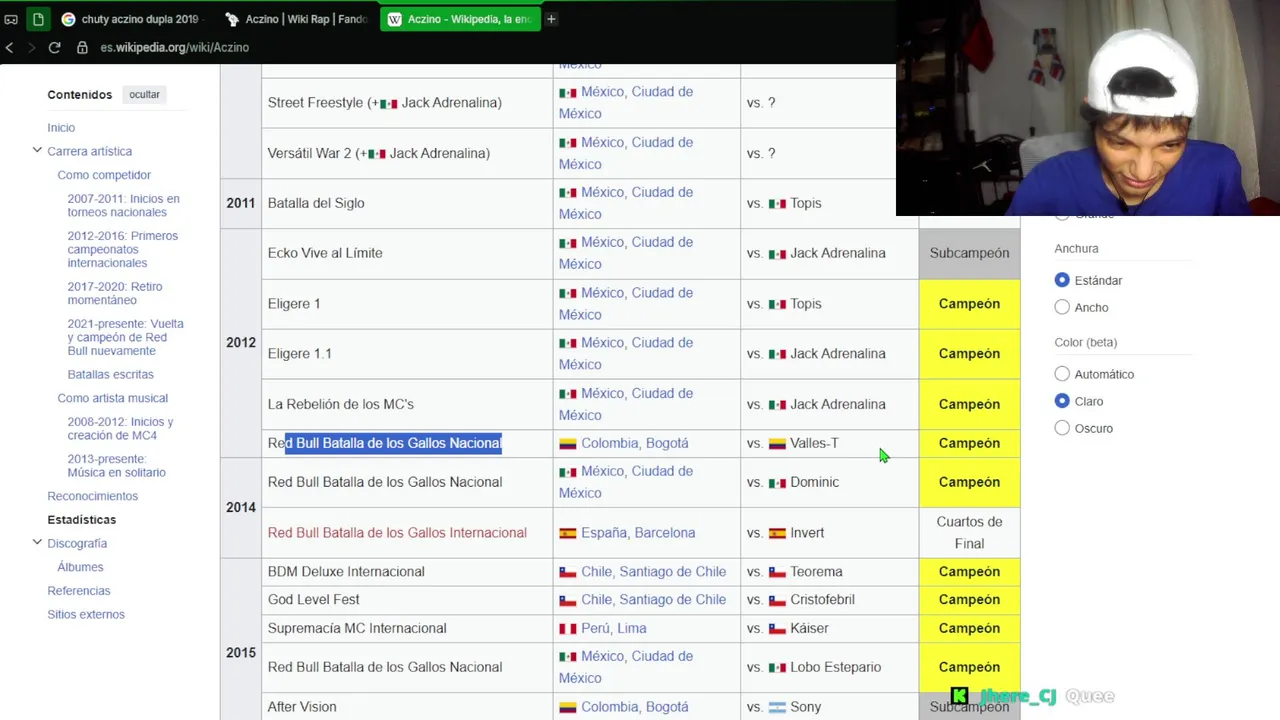Click Cuartos de Final result cell
Viewport: 1280px width, 720px height.
pos(969,533)
